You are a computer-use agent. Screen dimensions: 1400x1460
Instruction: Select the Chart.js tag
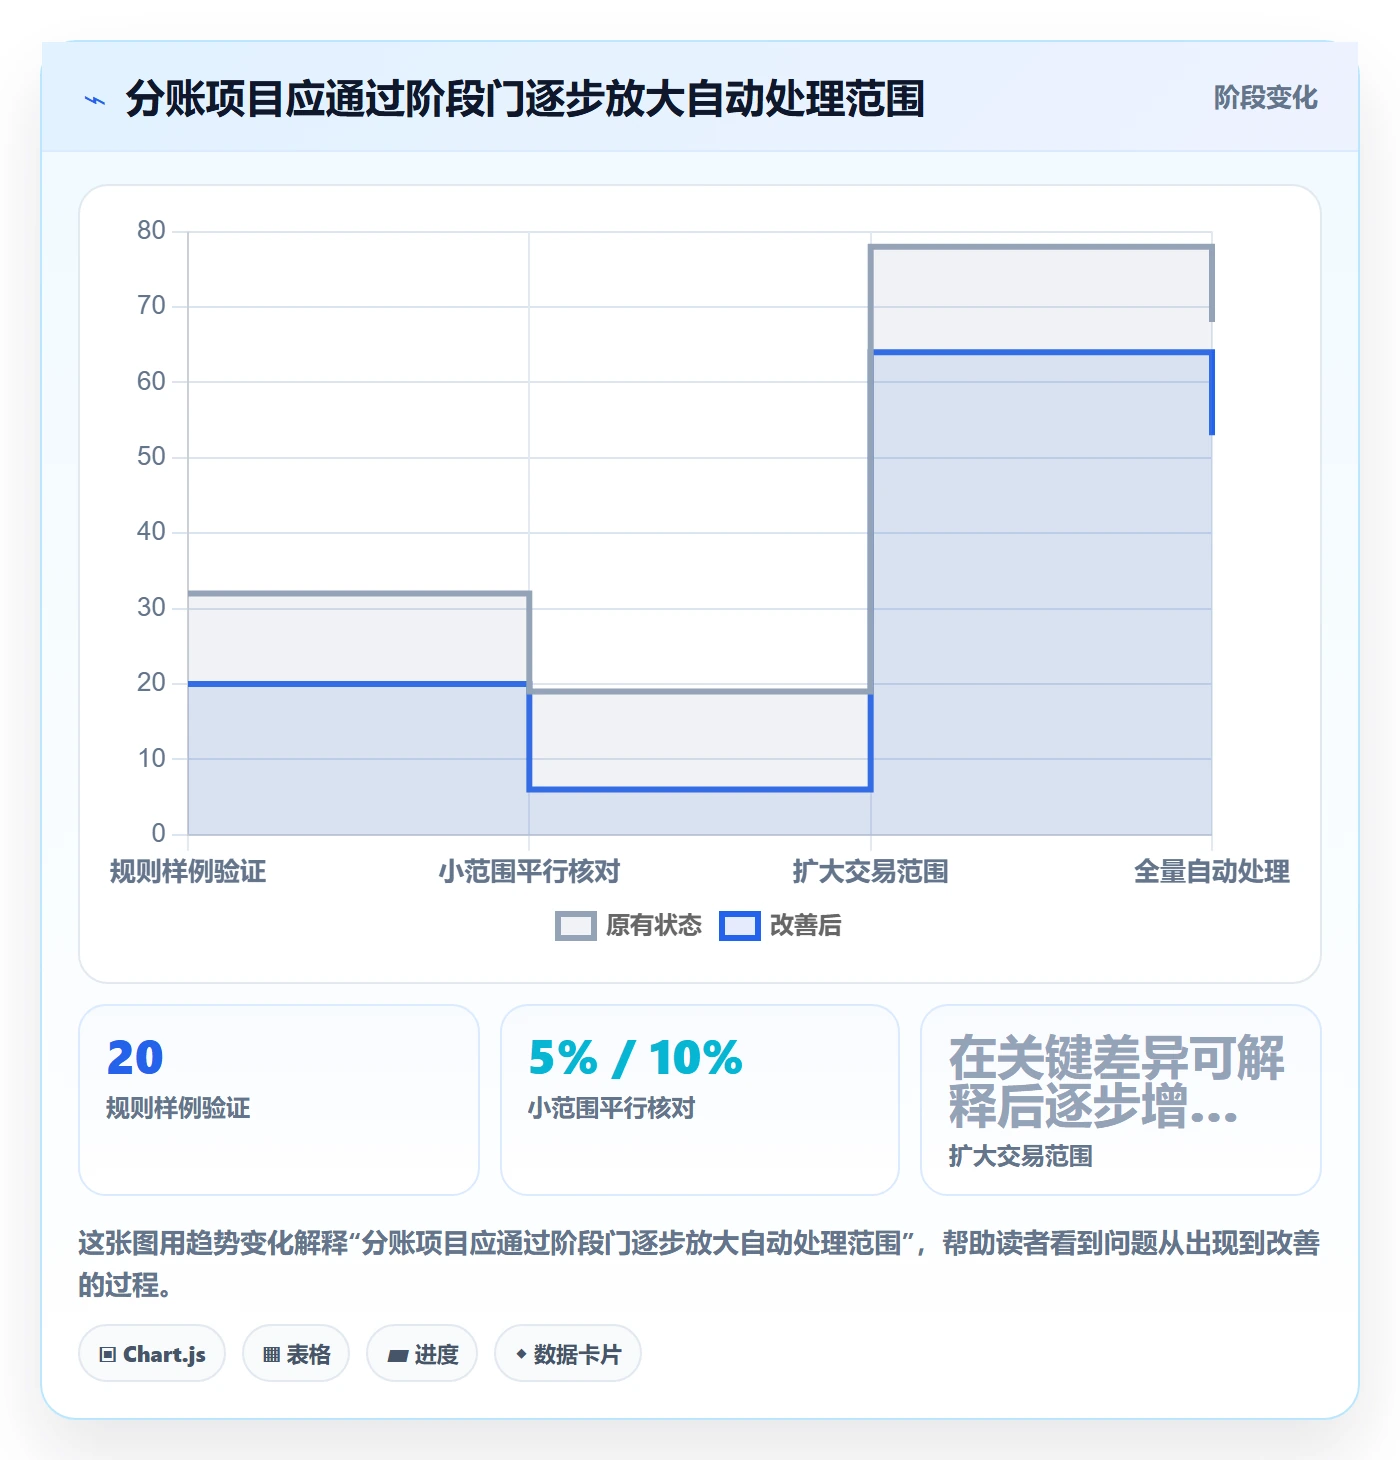pos(152,1354)
